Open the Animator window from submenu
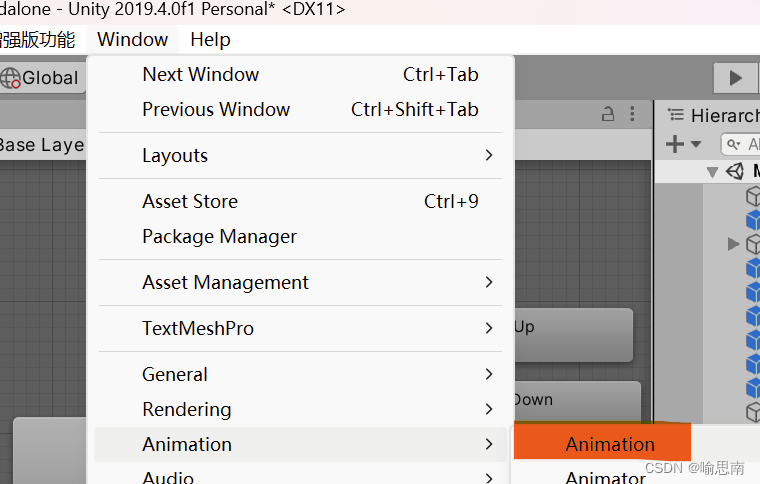This screenshot has height=484, width=760. [x=605, y=477]
